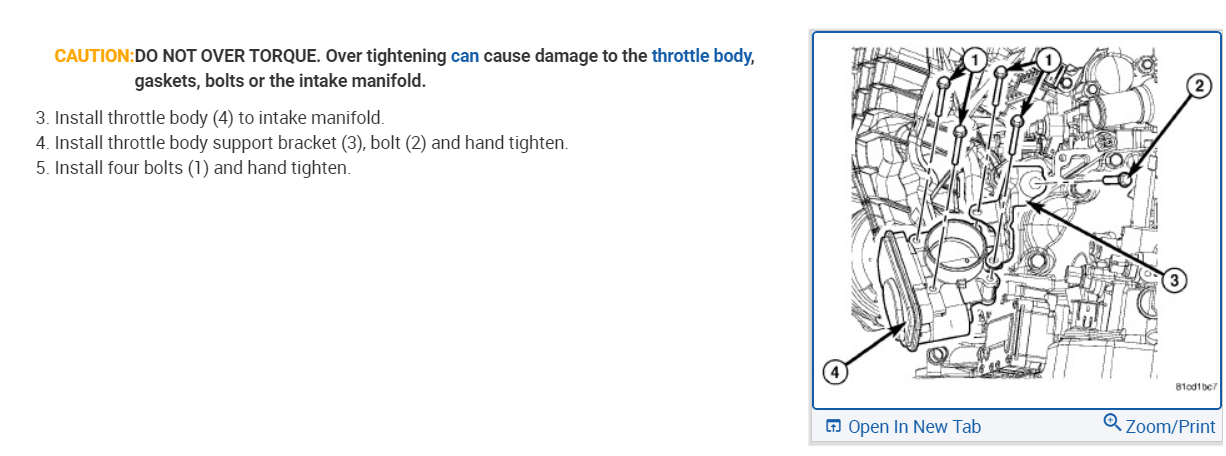
Task: Click the orange CAUTION label
Action: pyautogui.click(x=94, y=56)
